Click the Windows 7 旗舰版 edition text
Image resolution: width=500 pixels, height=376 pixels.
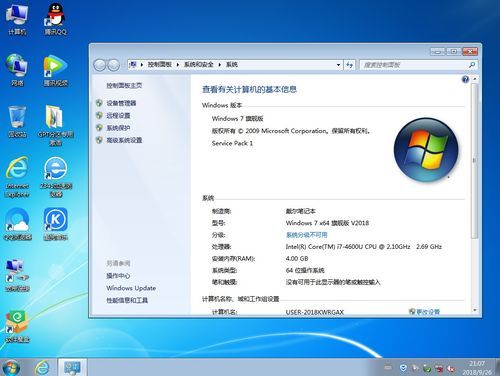coord(238,118)
